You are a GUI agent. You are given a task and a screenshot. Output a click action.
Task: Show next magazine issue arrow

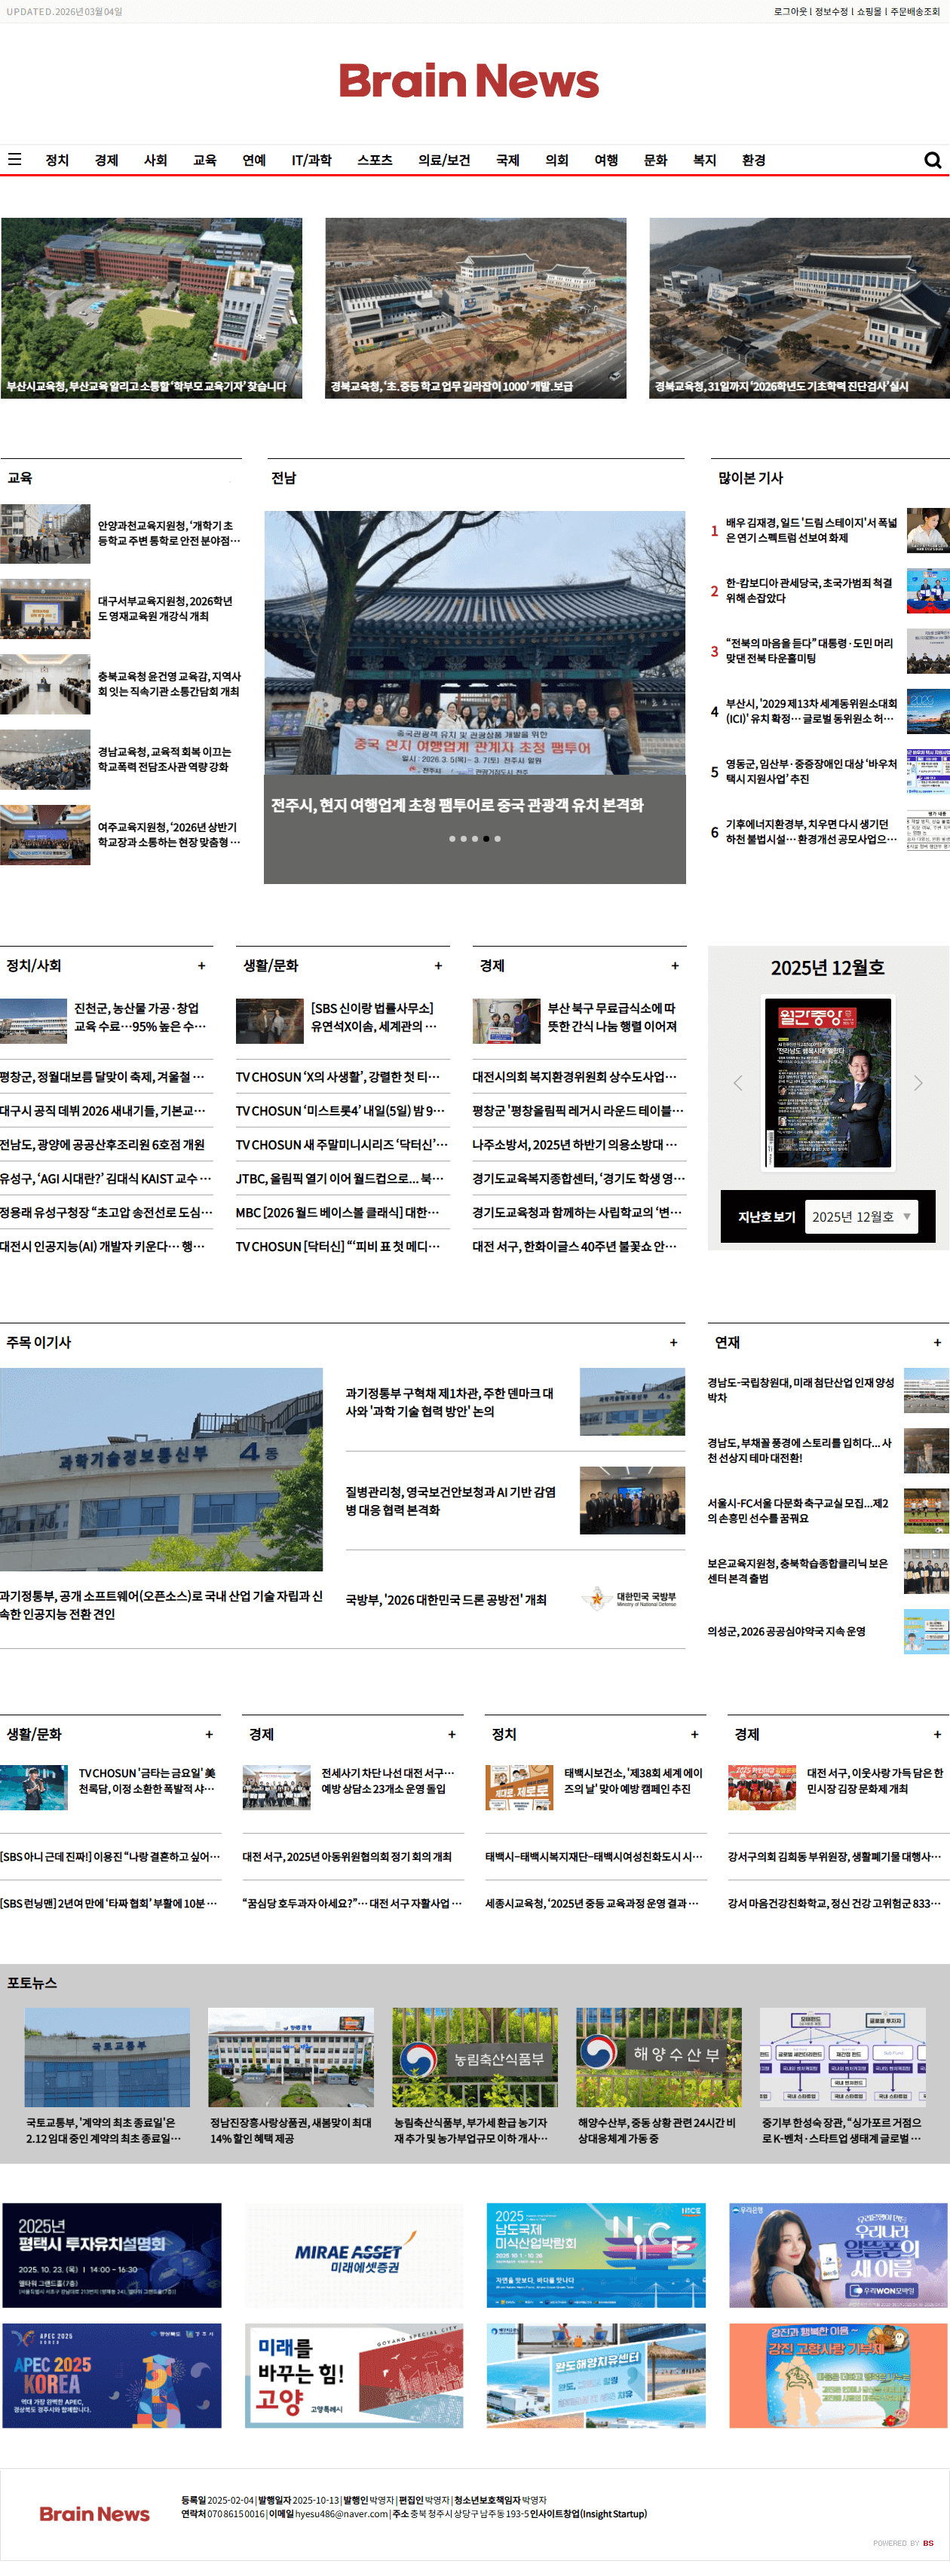917,1083
